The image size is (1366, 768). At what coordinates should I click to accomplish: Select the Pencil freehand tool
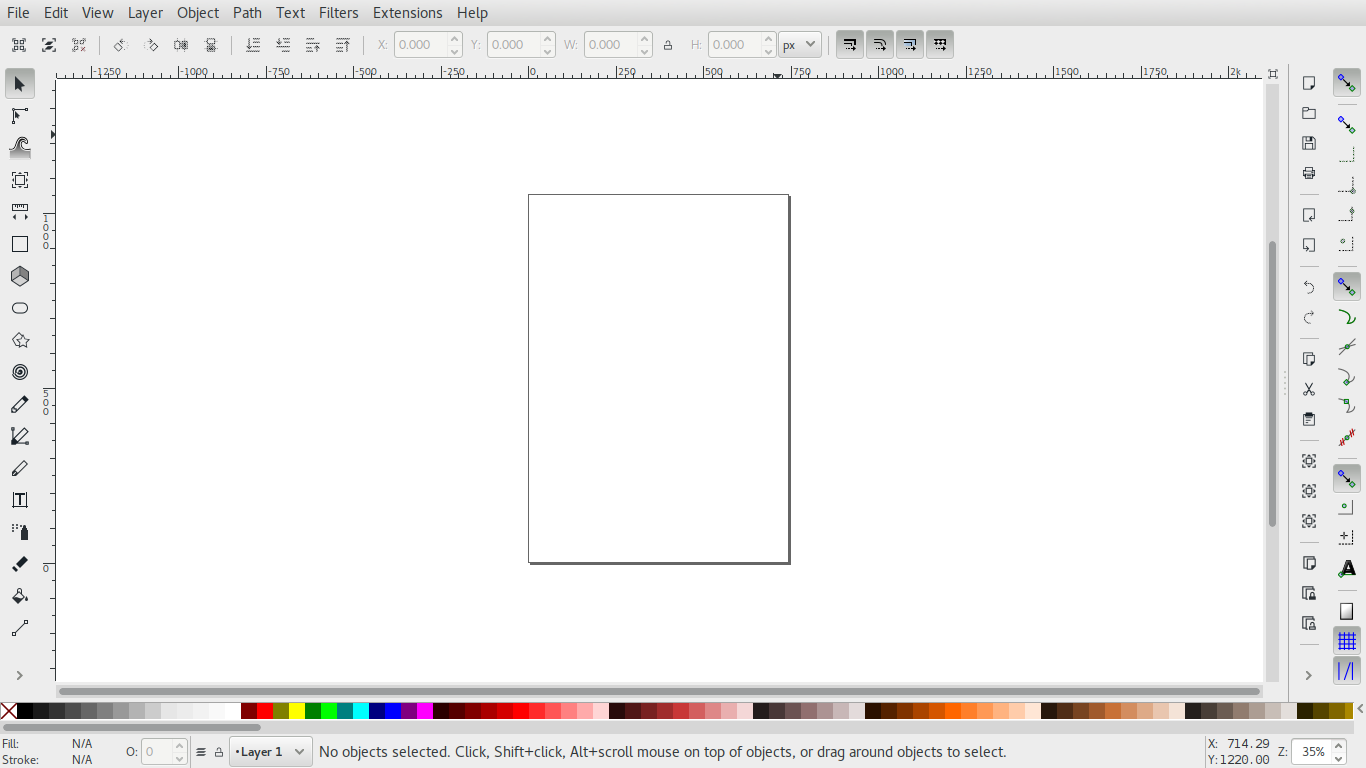pos(20,404)
